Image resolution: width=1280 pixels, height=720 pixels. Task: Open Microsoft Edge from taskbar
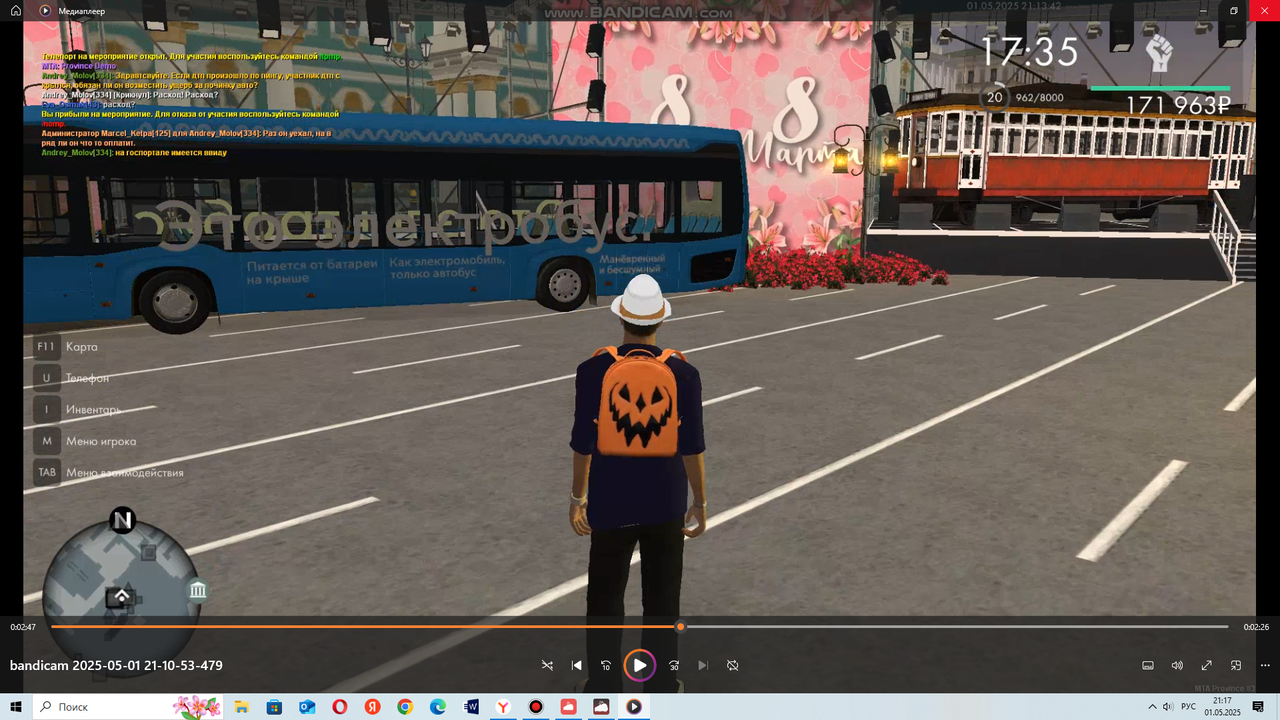[x=438, y=706]
